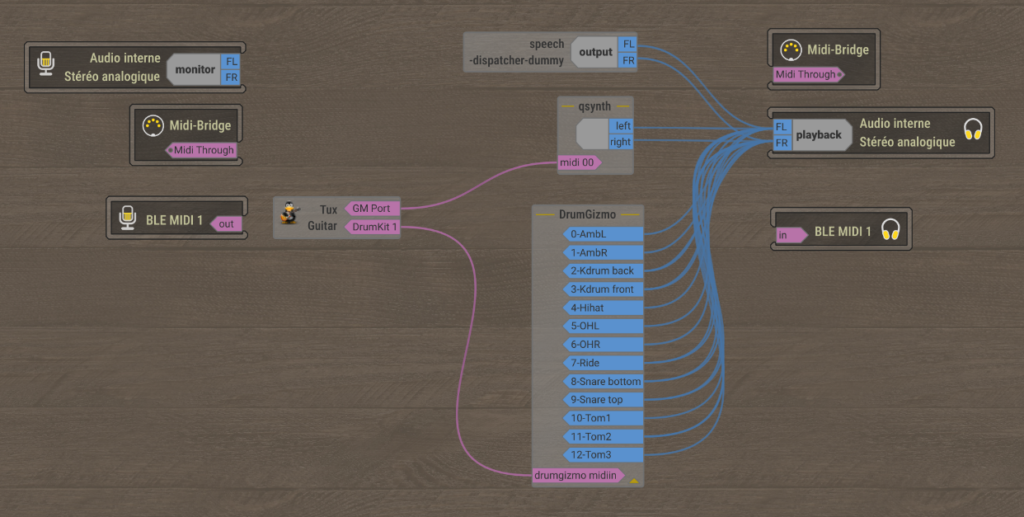Image resolution: width=1024 pixels, height=517 pixels.
Task: Click the monitor port group label
Action: (195, 69)
